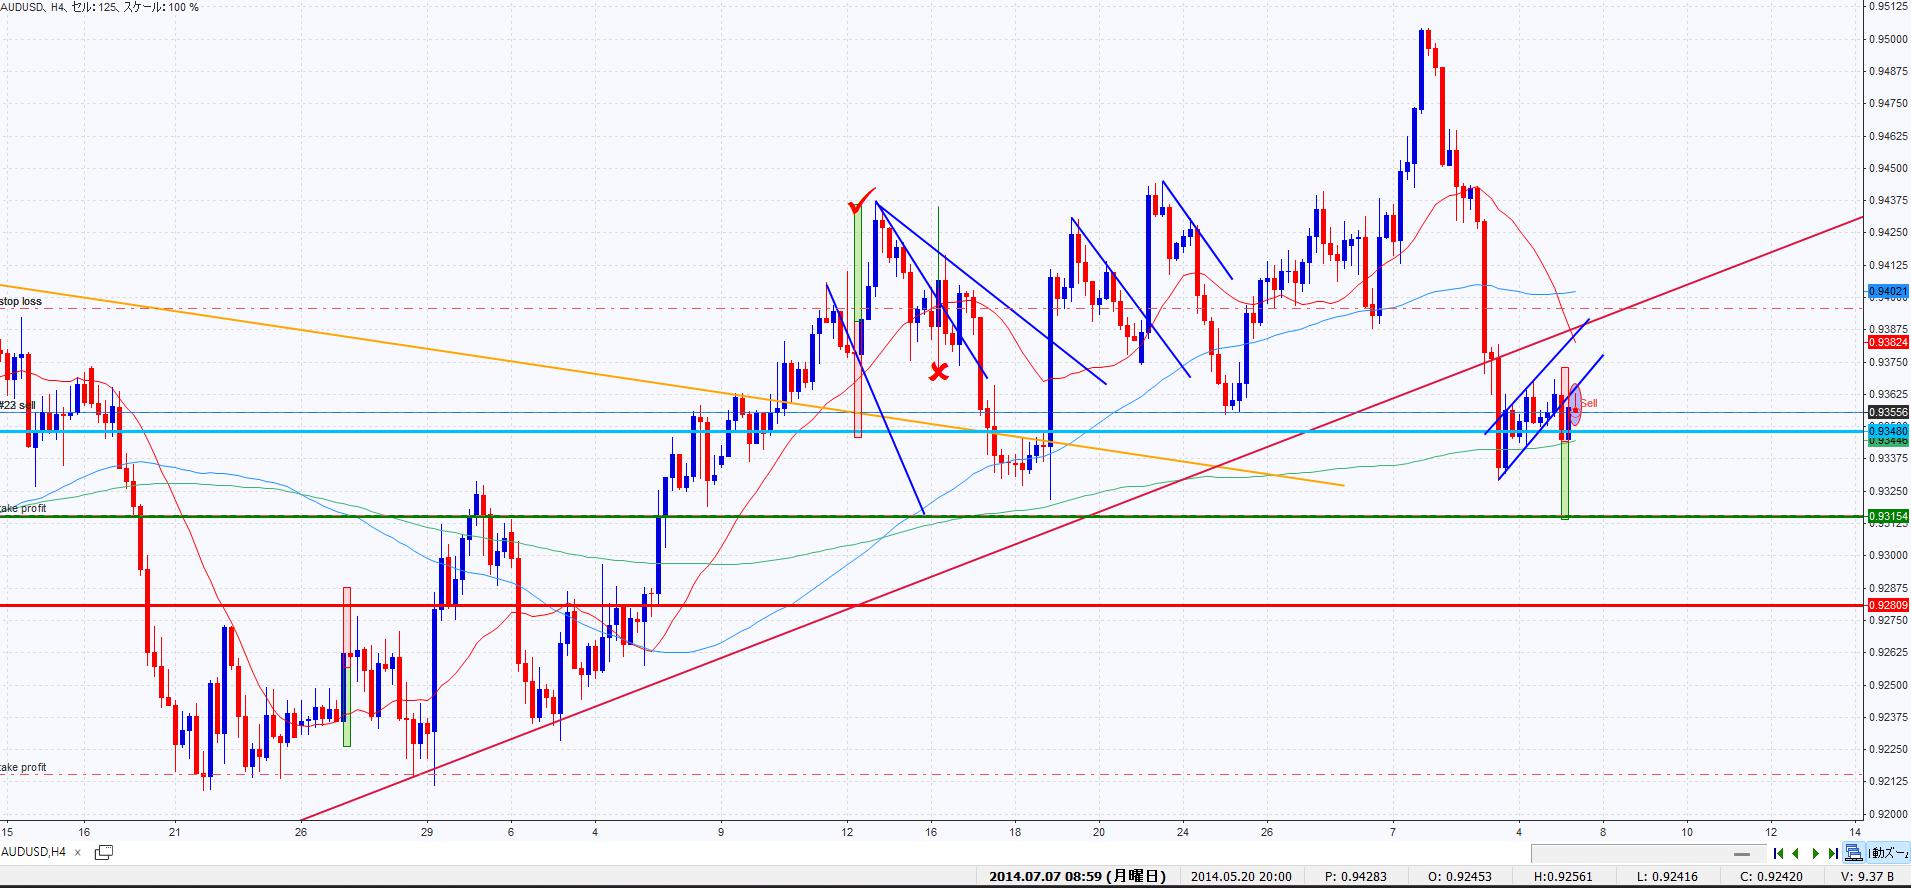Select the AUDUSD,H4 chart tab

(x=34, y=852)
